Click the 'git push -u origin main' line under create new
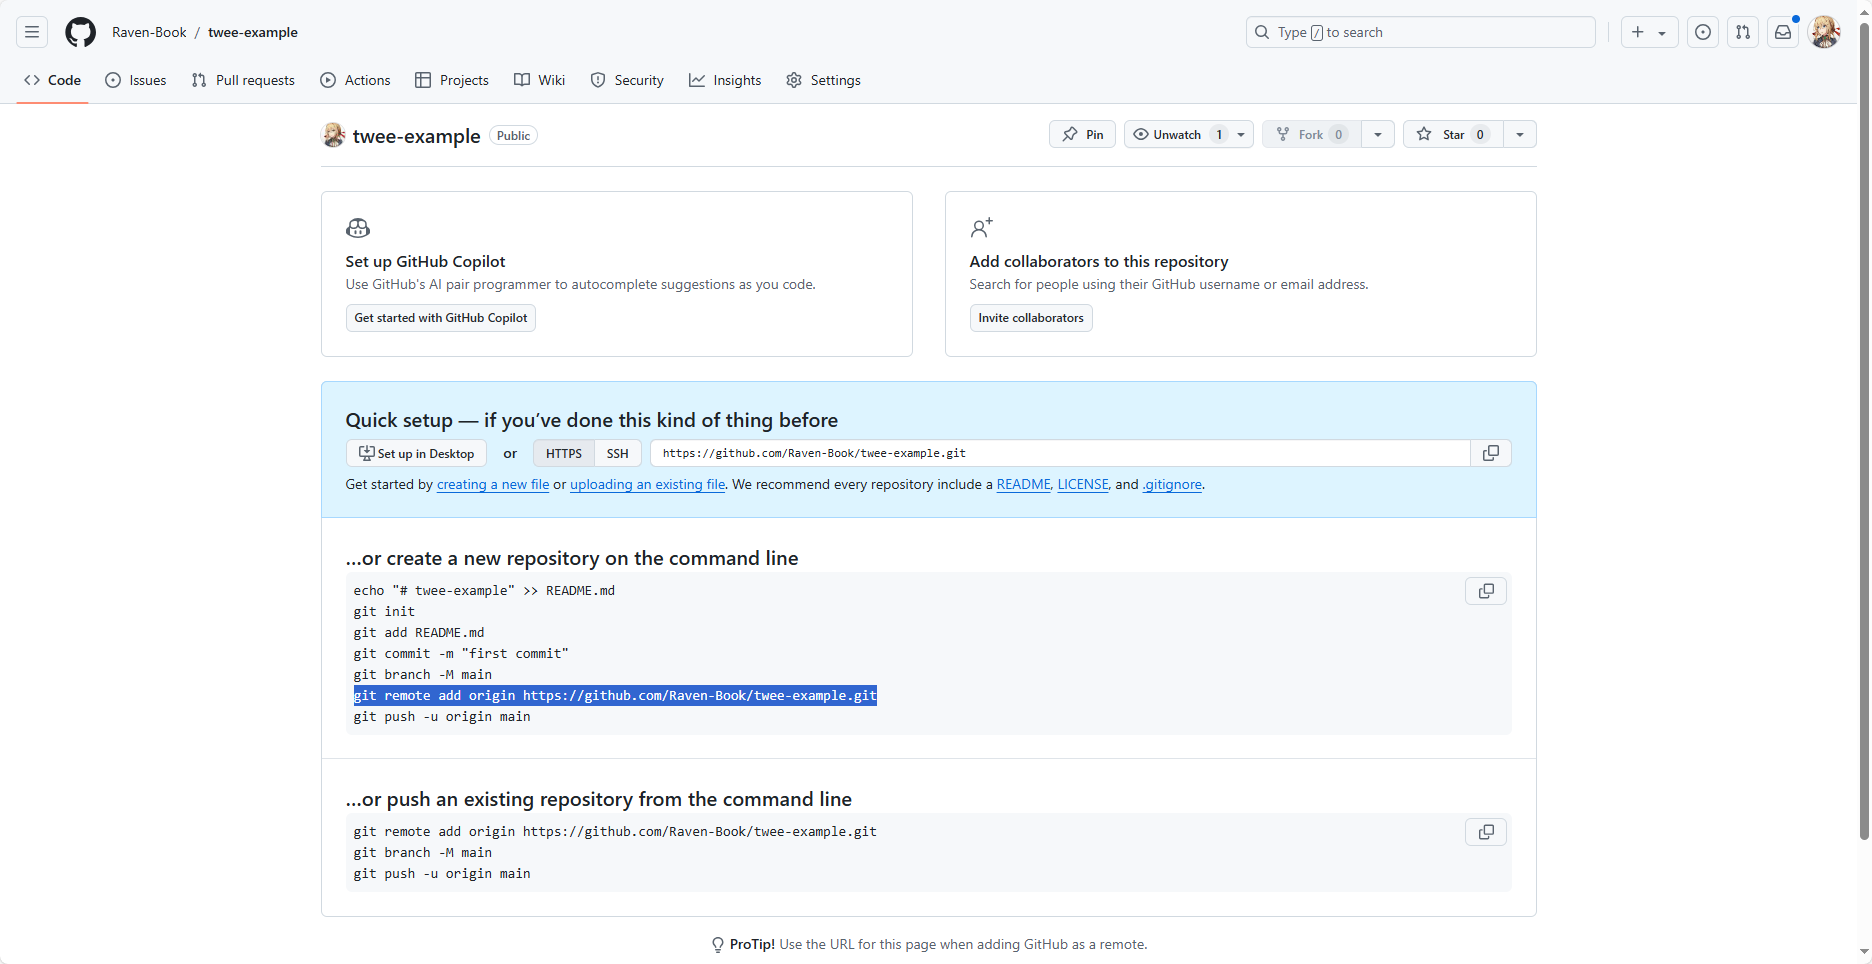Image resolution: width=1872 pixels, height=964 pixels. 442,717
